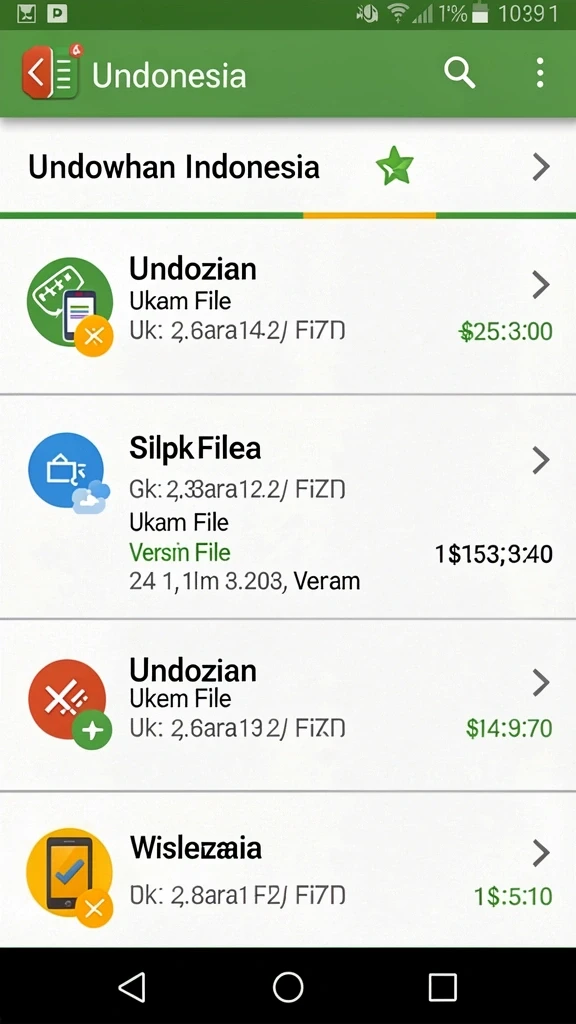Screen dimensions: 576x1024
Task: Tap the green Undozian phone icon
Action: [70, 305]
